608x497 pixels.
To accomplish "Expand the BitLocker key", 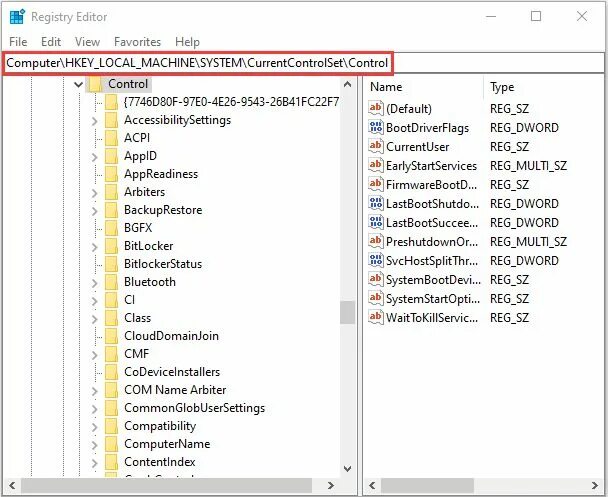I will [x=95, y=247].
